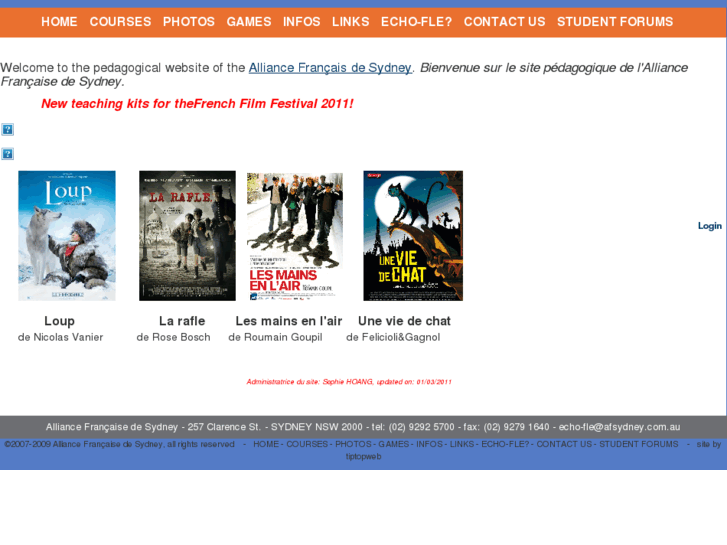Click footer CONTACT US link

[x=564, y=444]
